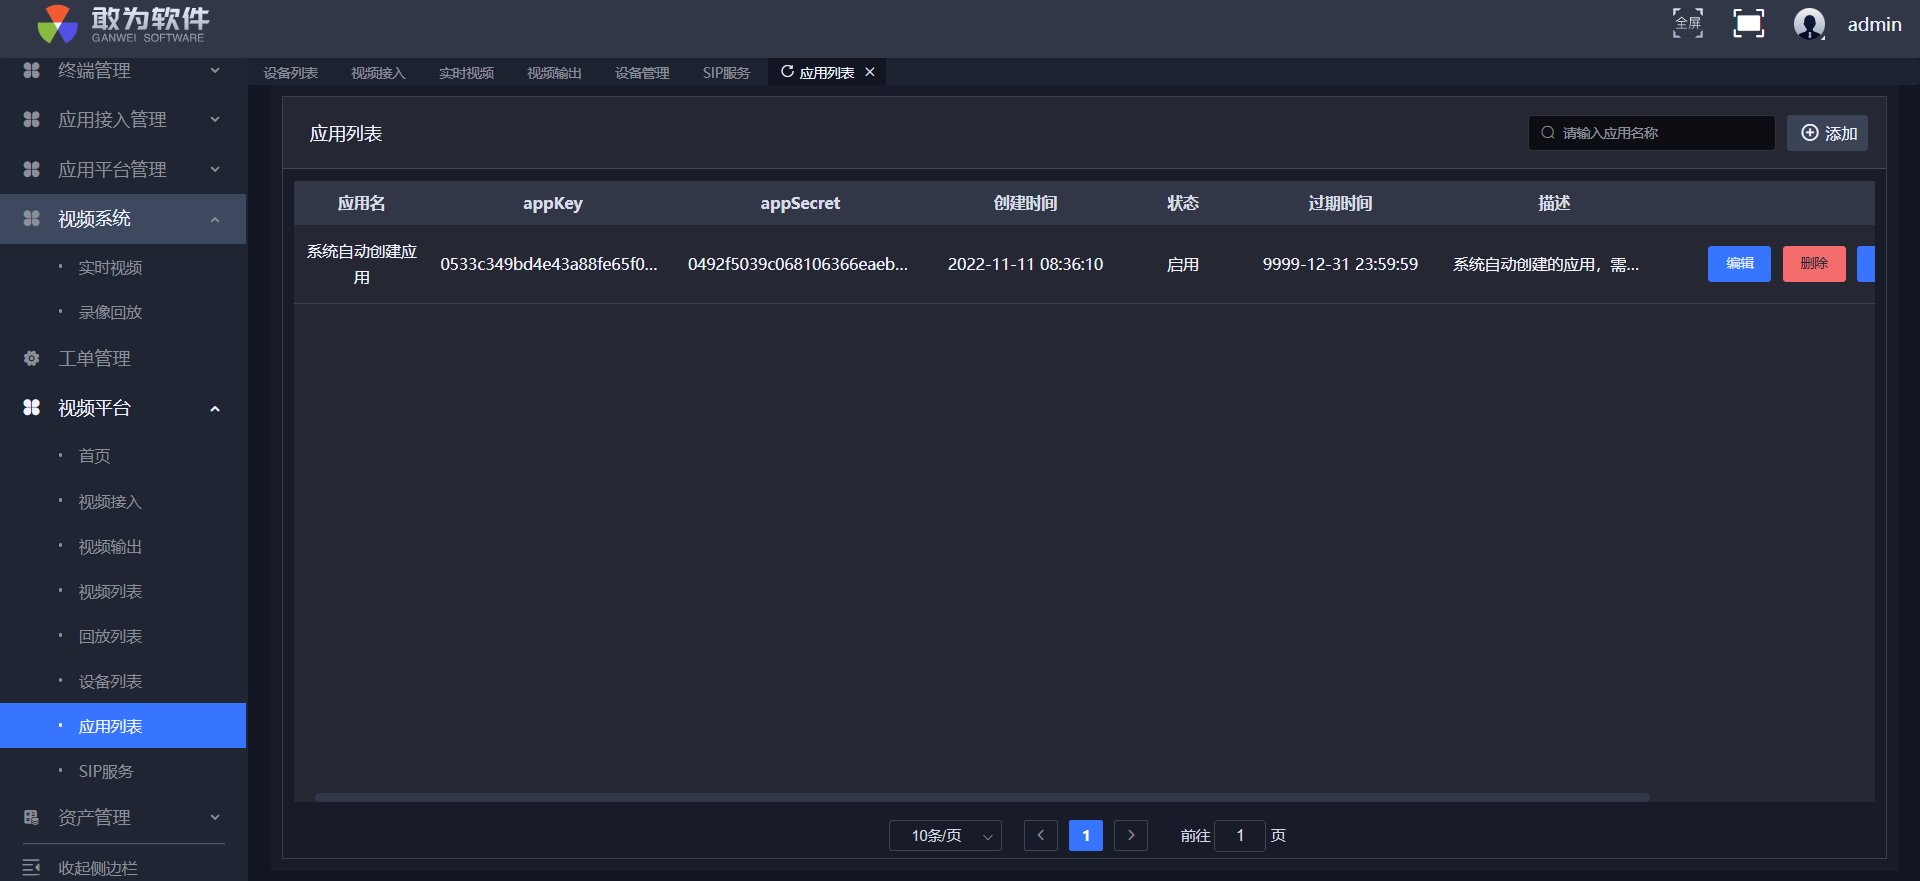
Task: Expand the 终端管理 menu
Action: 122,70
